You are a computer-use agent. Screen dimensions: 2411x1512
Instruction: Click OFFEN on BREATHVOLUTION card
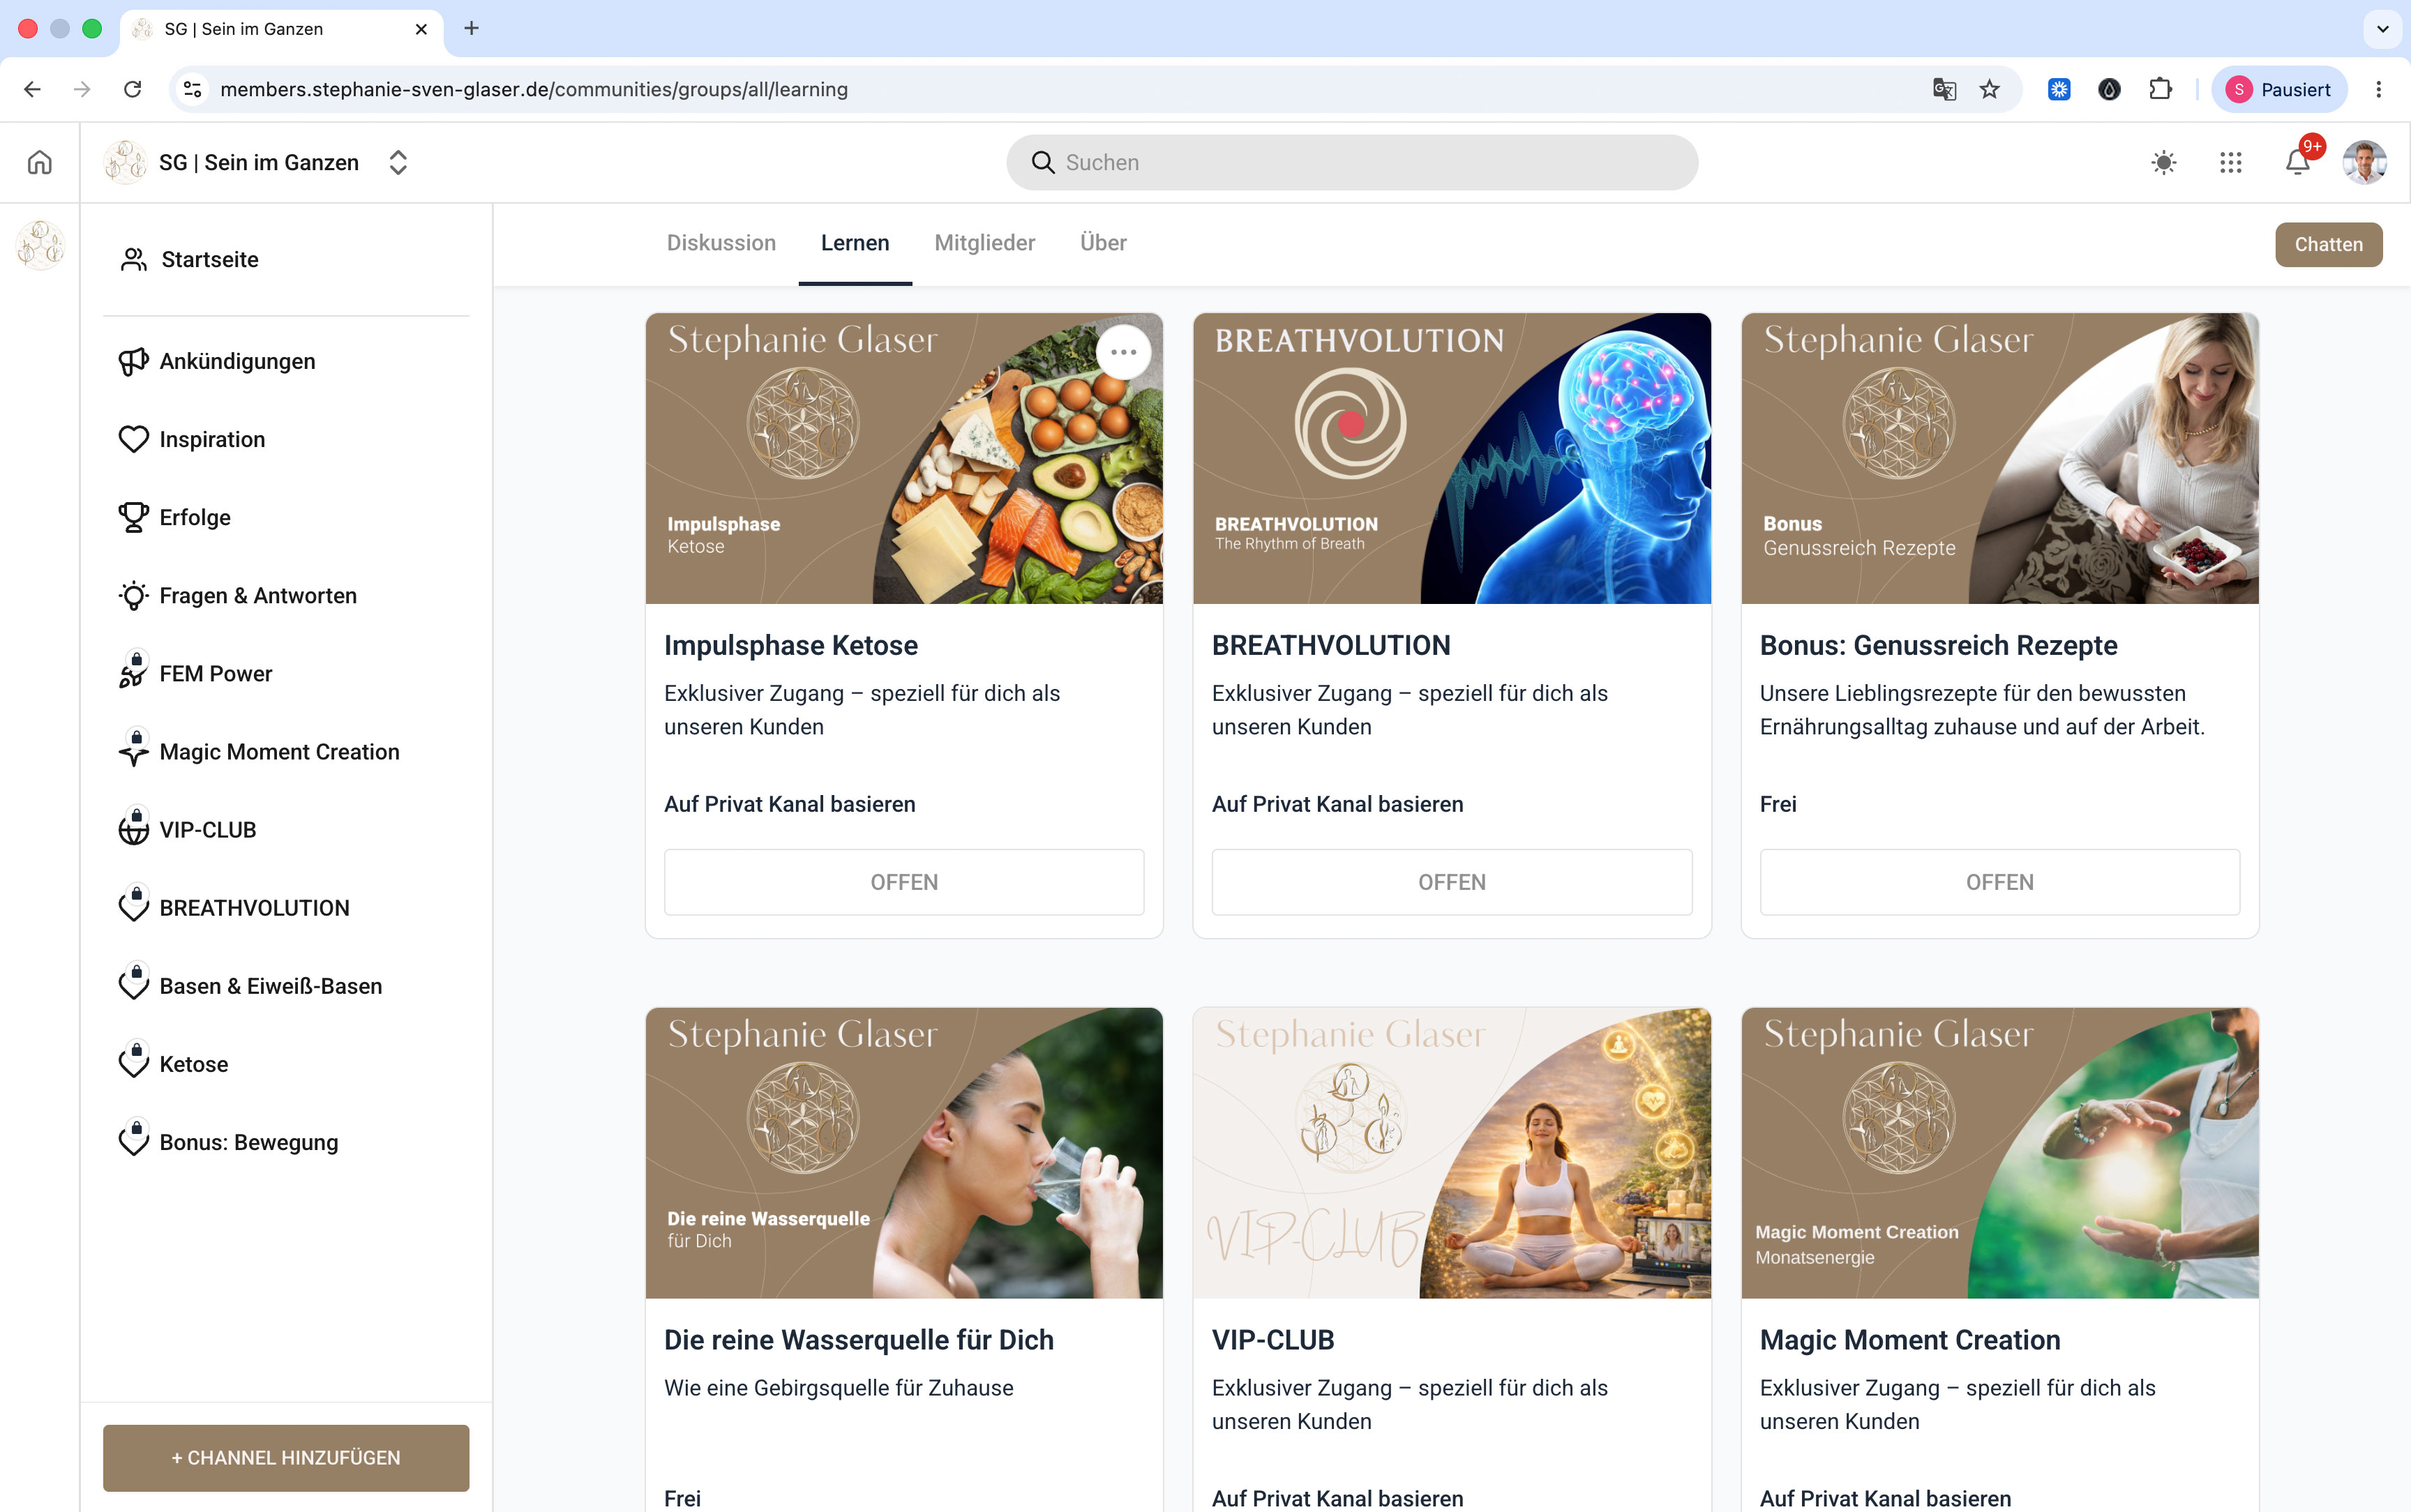point(1452,882)
